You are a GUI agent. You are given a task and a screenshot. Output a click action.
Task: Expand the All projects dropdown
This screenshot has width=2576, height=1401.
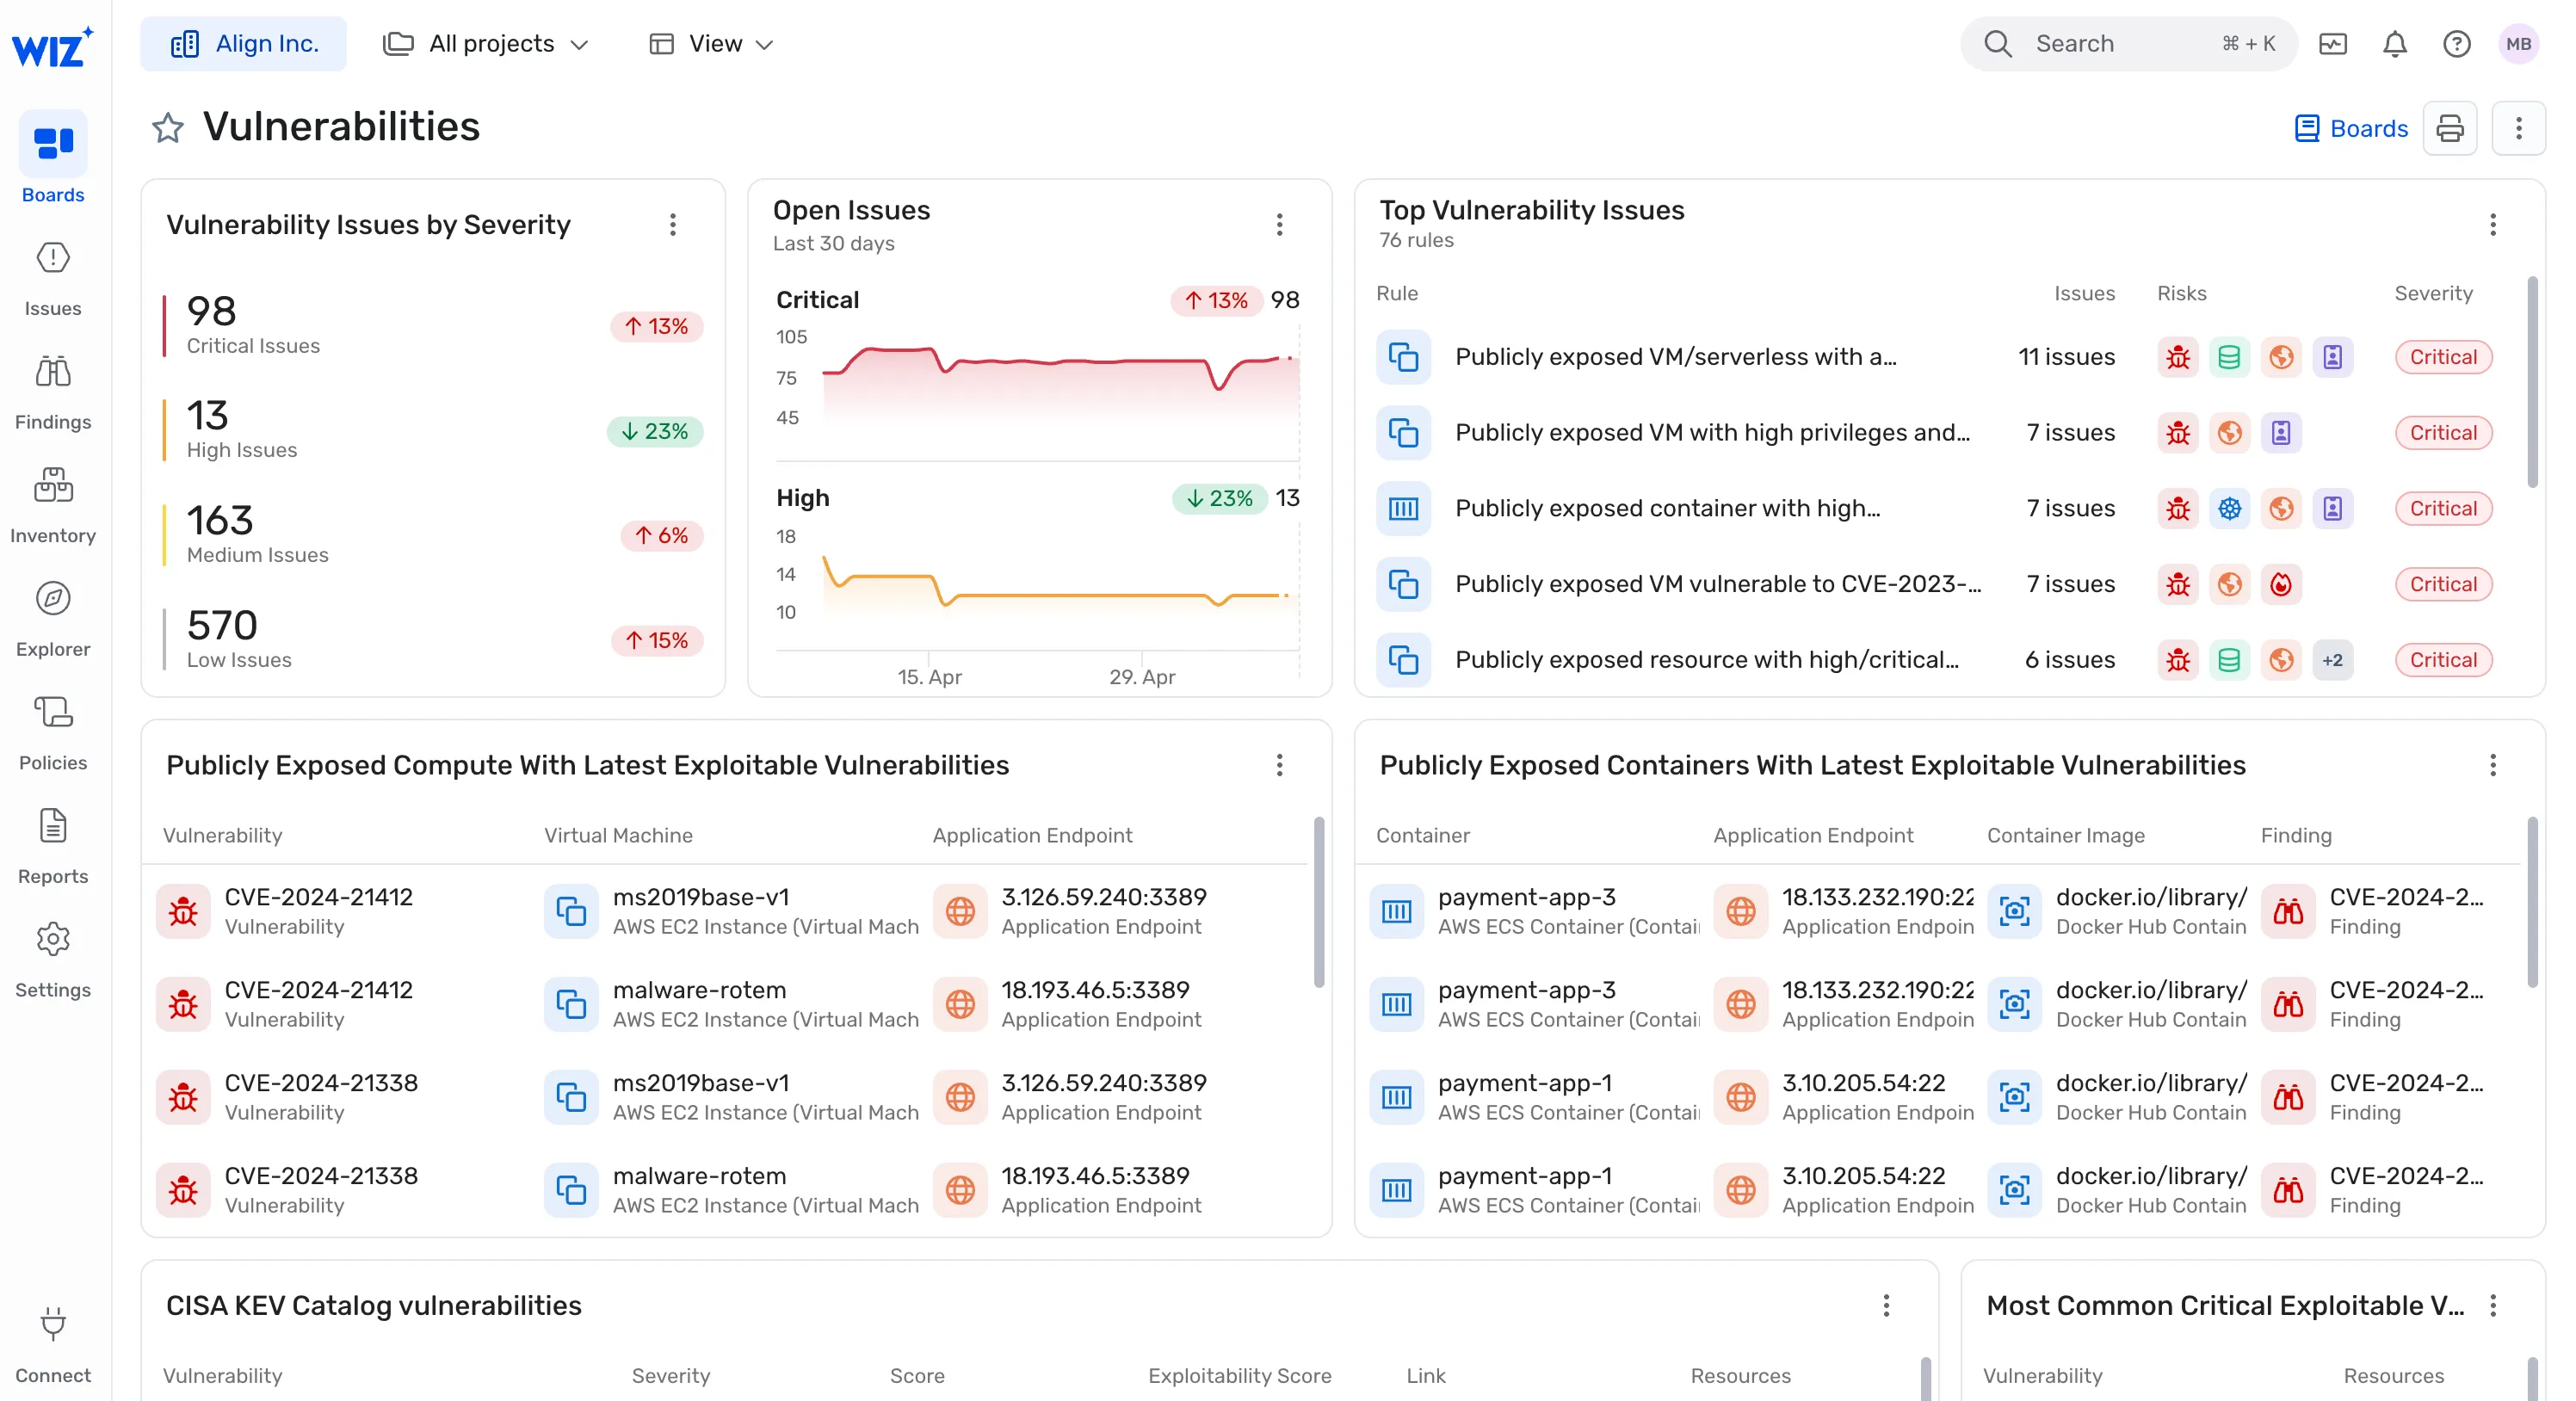click(x=486, y=44)
